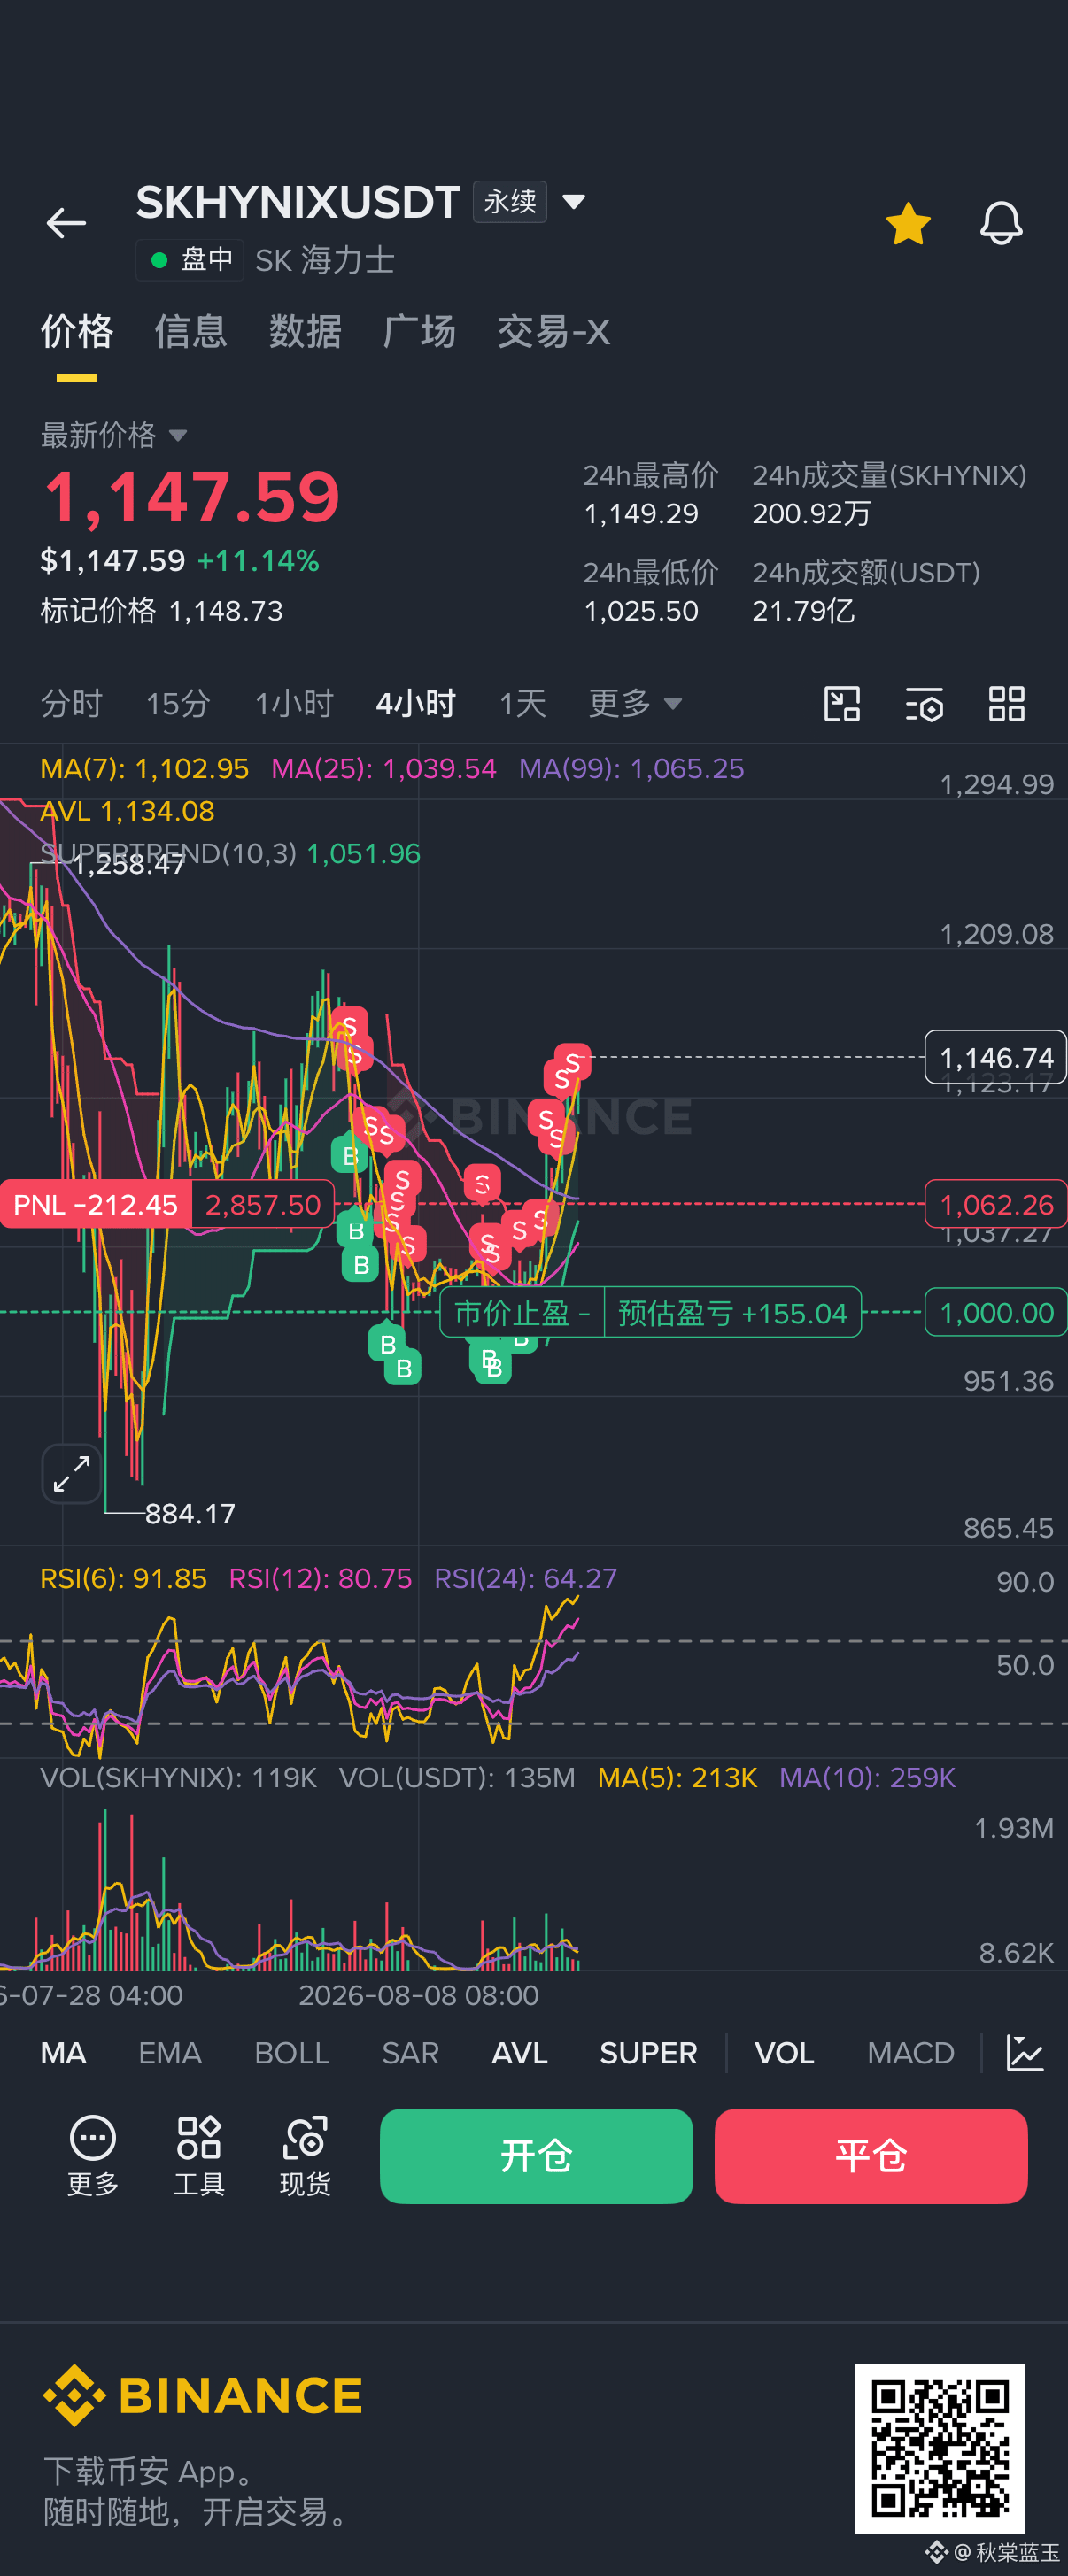This screenshot has width=1068, height=2576.
Task: Click the 1,000.00 take-profit price tag
Action: (x=996, y=1312)
